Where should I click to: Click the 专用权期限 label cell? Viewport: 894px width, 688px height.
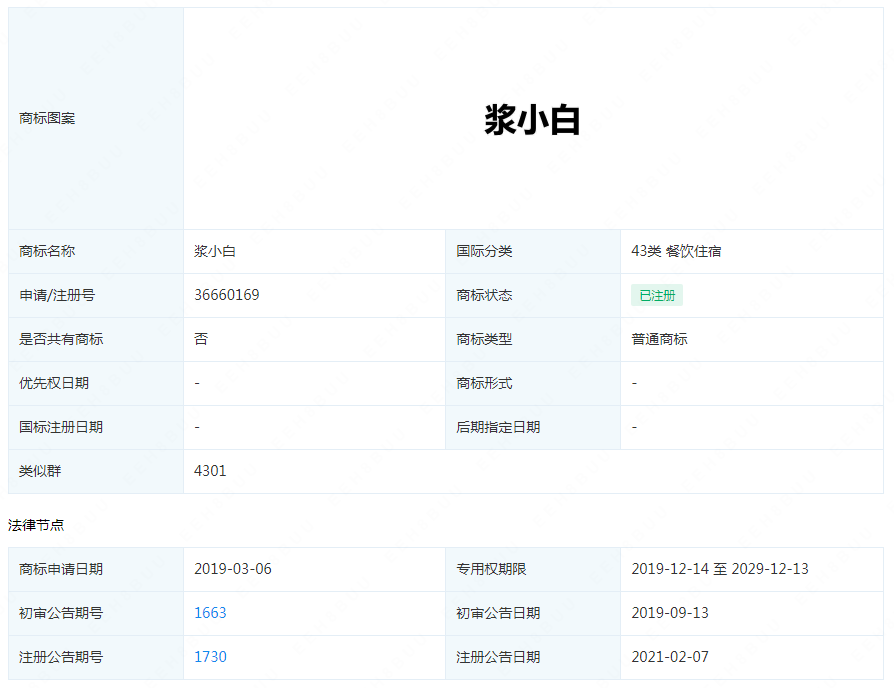click(533, 569)
